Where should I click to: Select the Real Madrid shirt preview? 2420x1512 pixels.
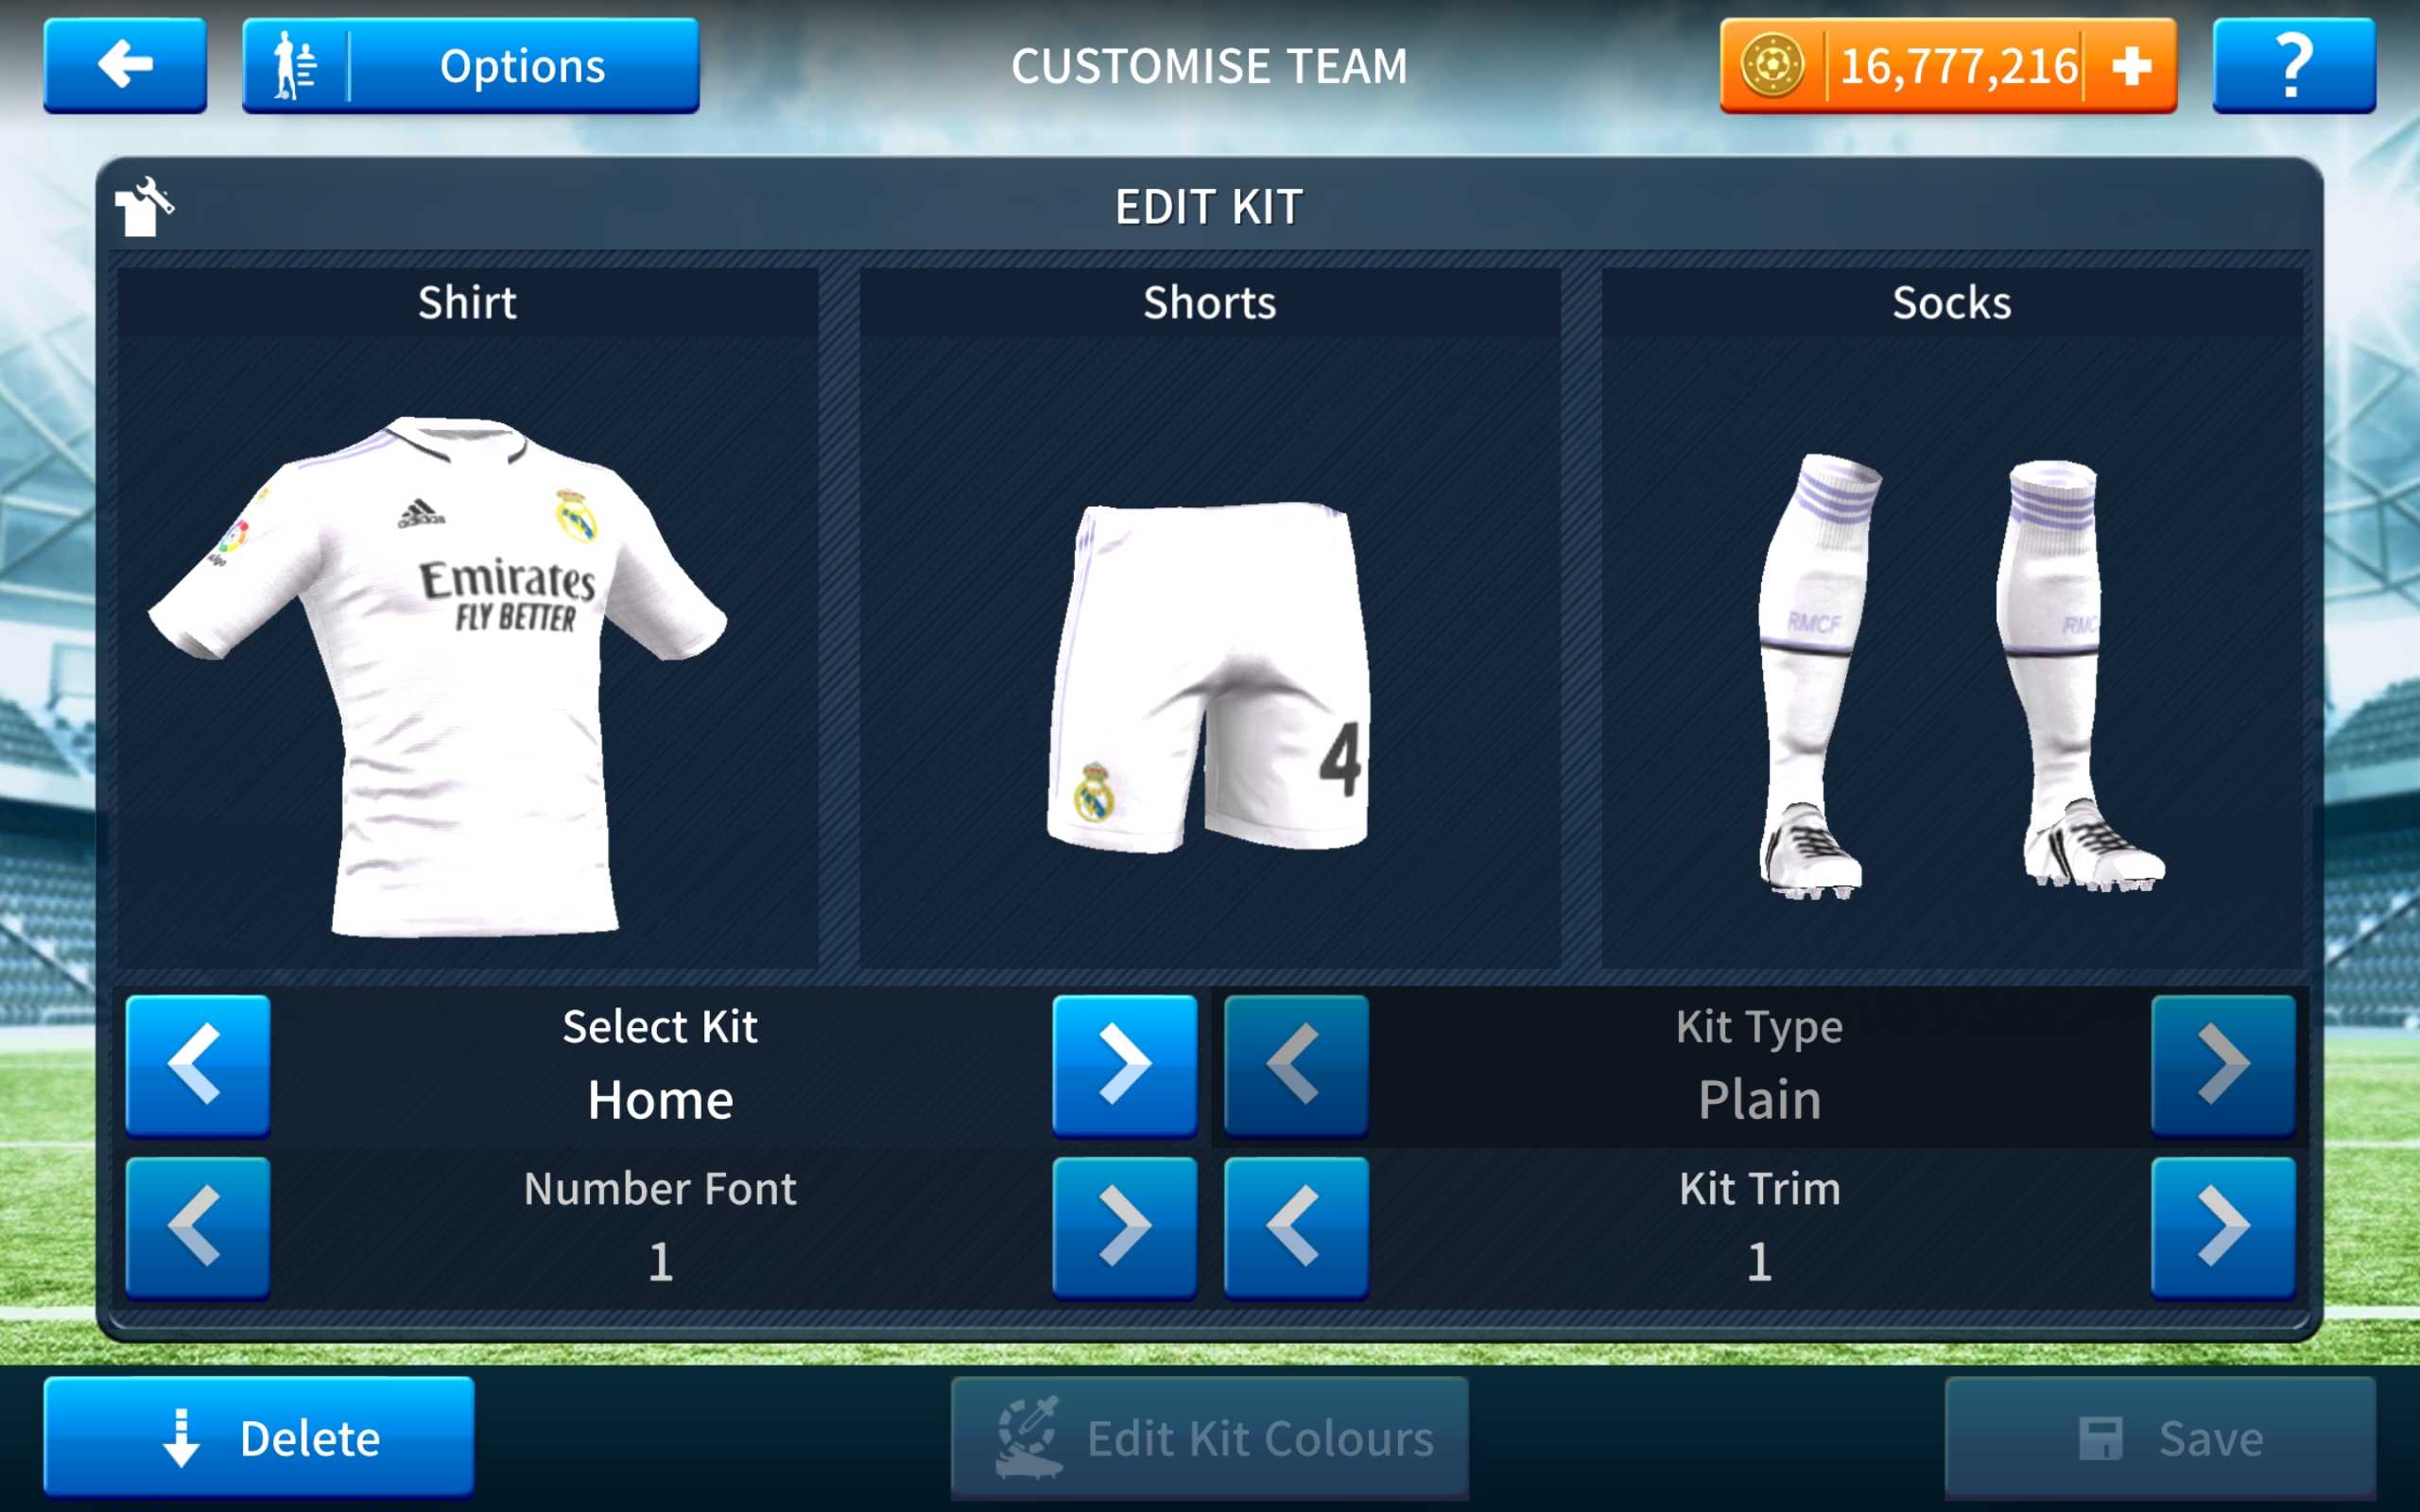pyautogui.click(x=438, y=677)
